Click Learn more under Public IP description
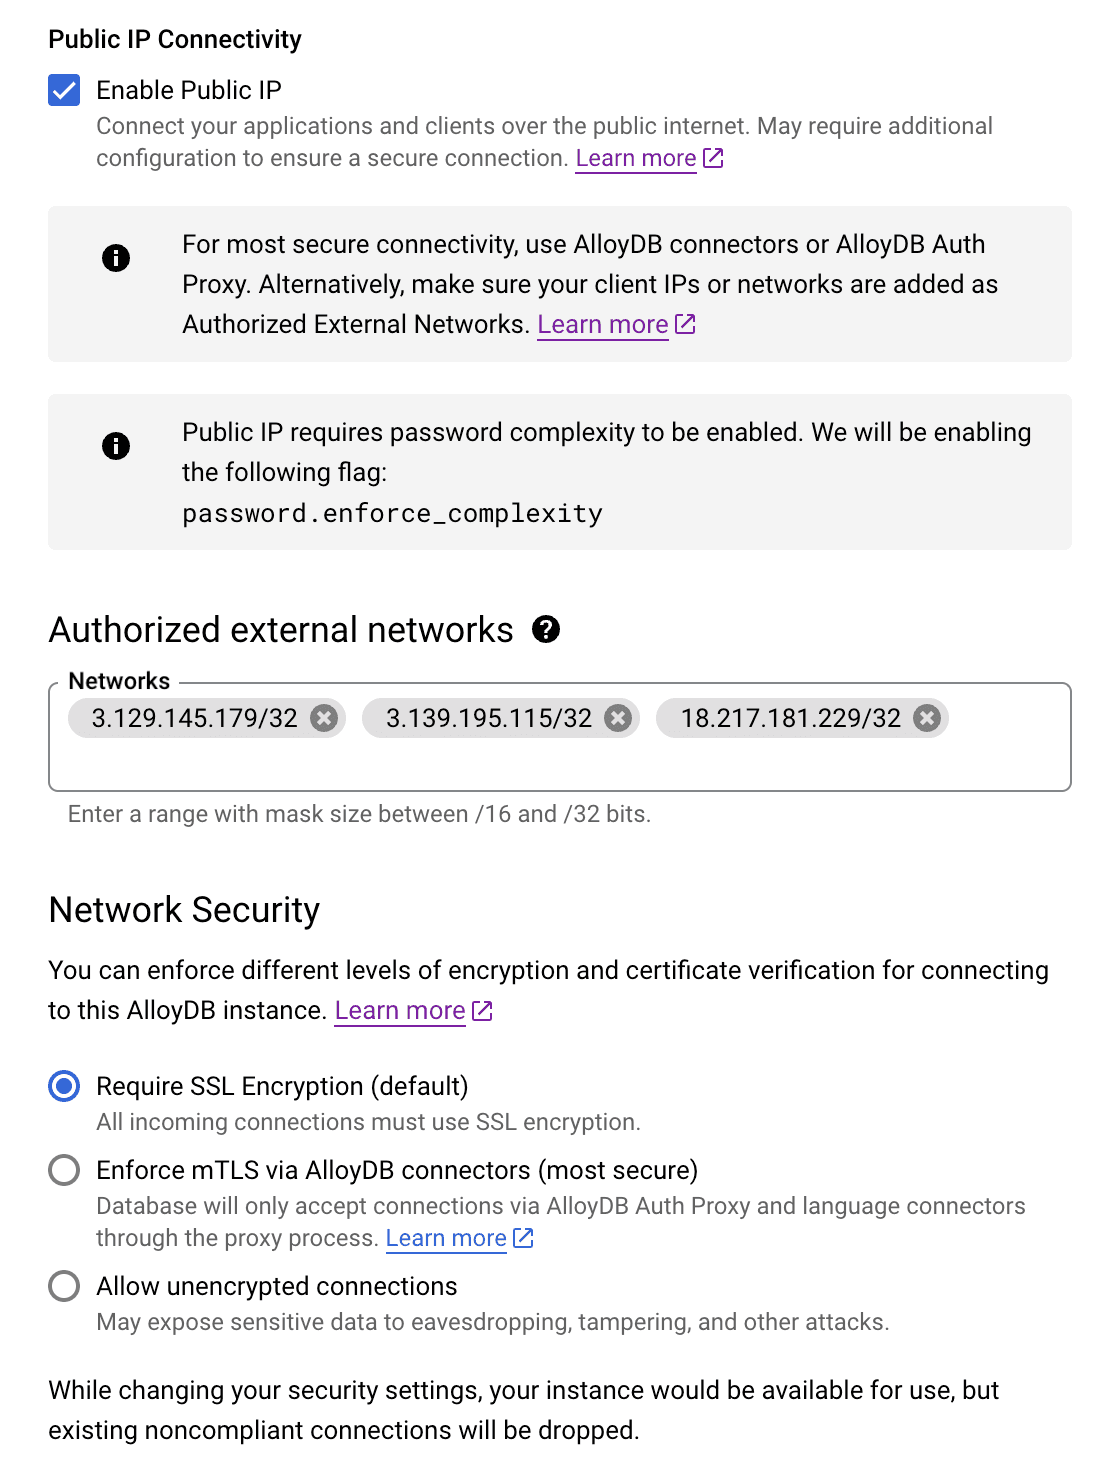The width and height of the screenshot is (1114, 1480). pyautogui.click(x=635, y=158)
